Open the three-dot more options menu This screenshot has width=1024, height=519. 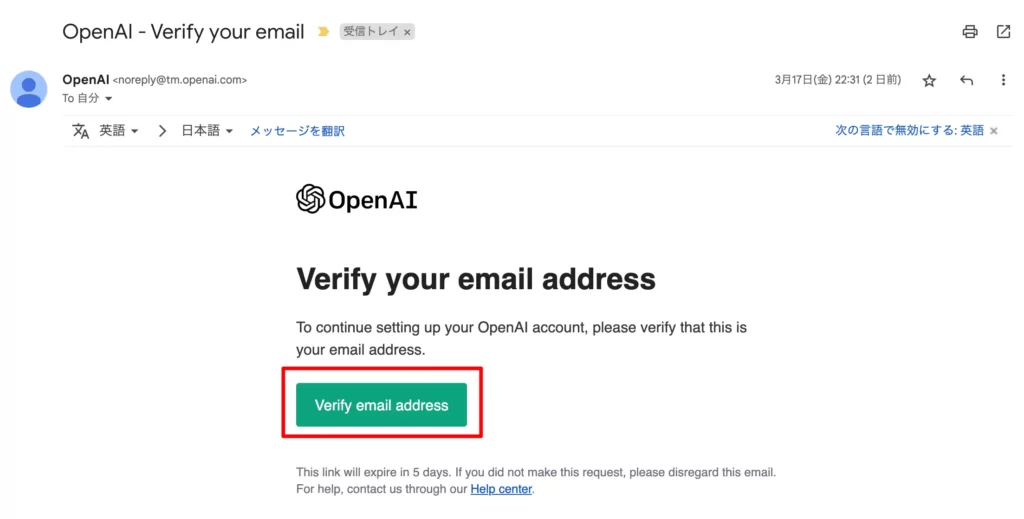pyautogui.click(x=1003, y=80)
